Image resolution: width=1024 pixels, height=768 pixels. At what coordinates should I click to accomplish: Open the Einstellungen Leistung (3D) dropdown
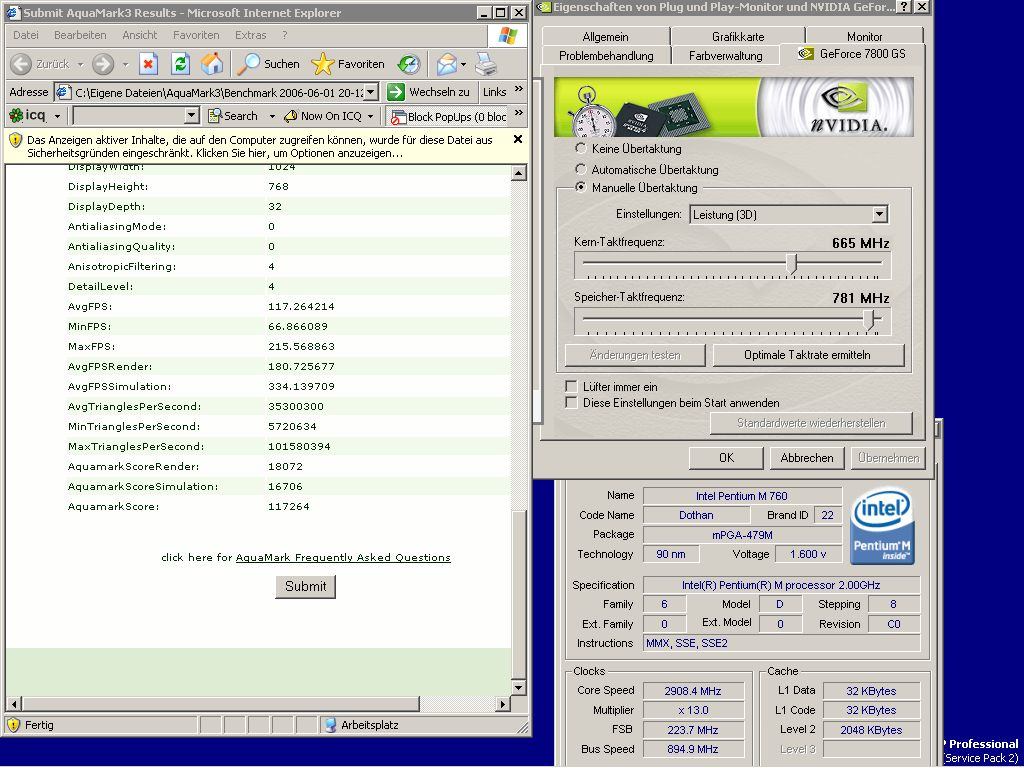[880, 214]
